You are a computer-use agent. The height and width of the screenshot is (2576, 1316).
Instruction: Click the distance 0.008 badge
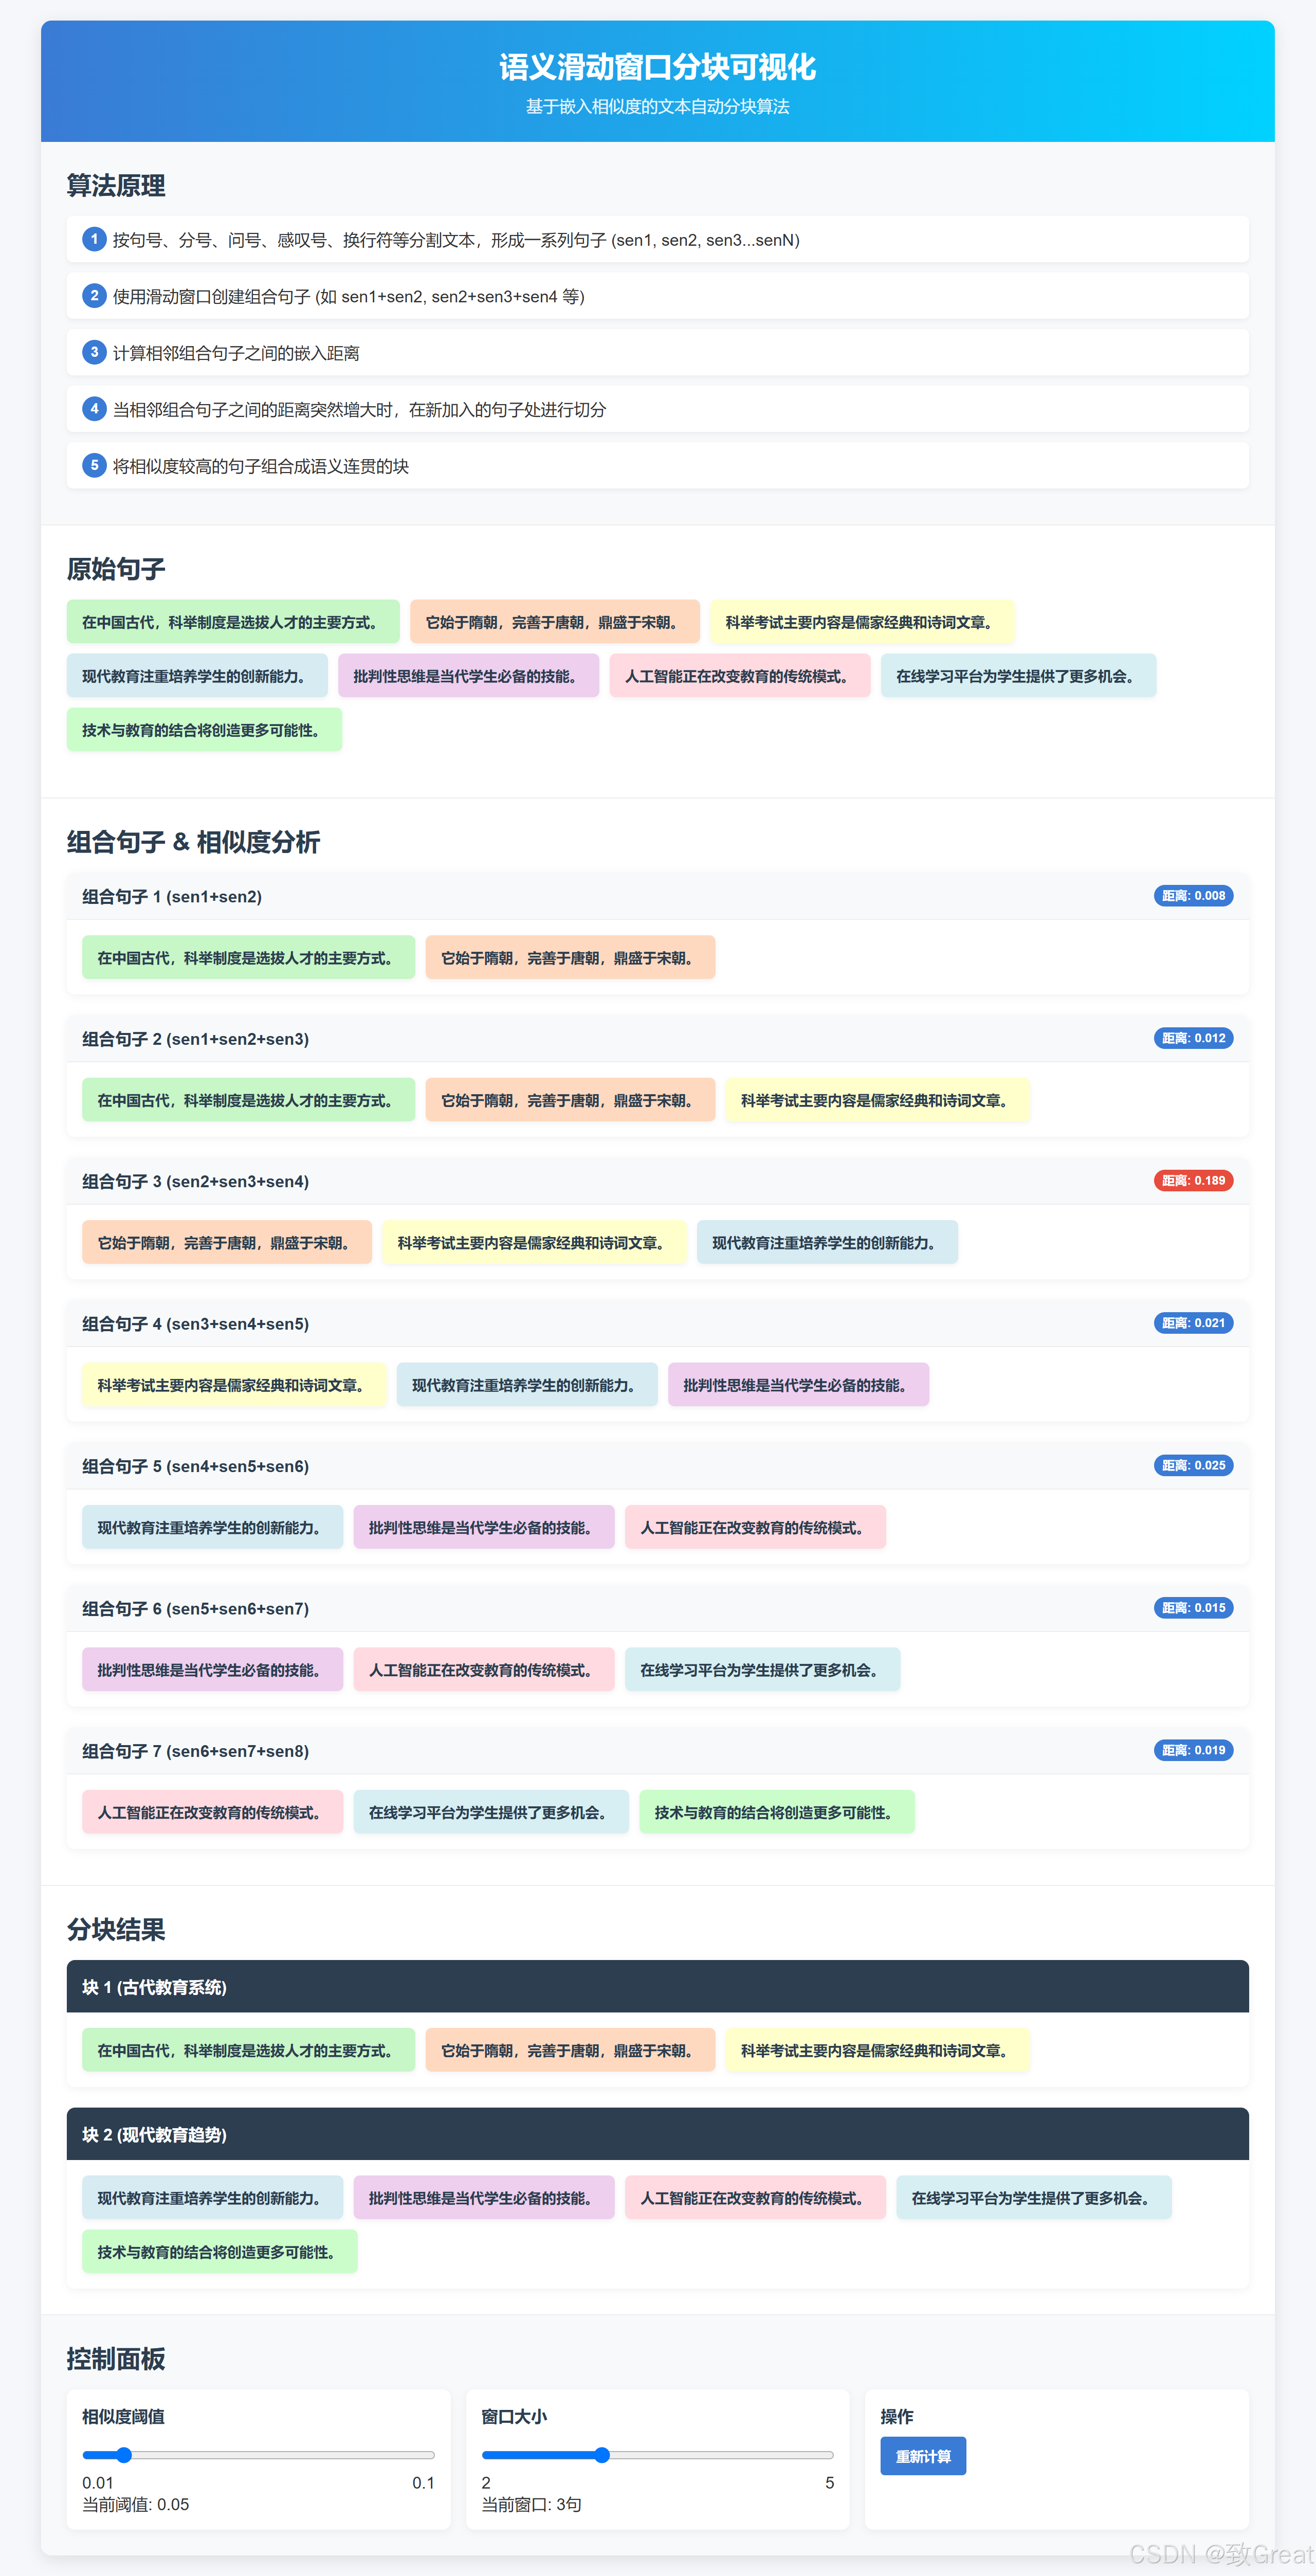tap(1193, 896)
